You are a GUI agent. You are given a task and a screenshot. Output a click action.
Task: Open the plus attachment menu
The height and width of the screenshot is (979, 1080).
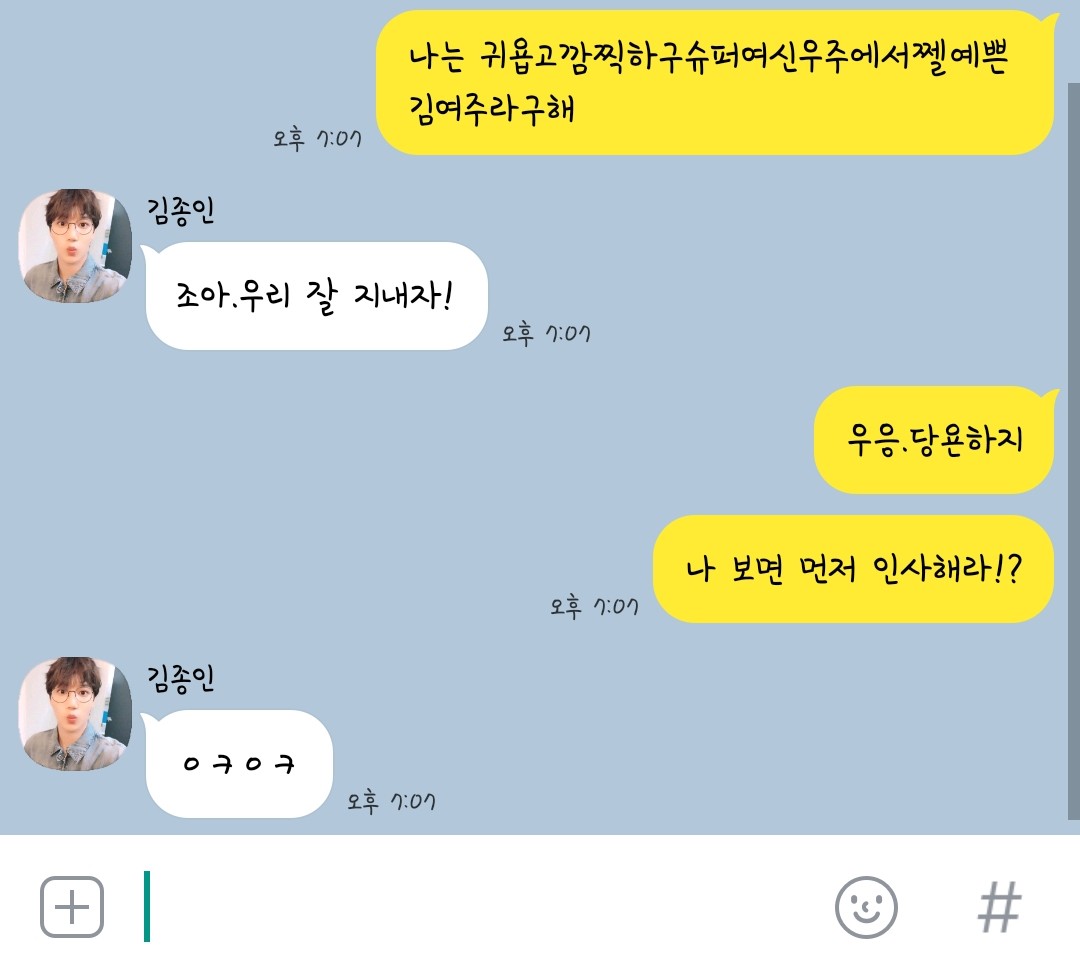click(72, 907)
